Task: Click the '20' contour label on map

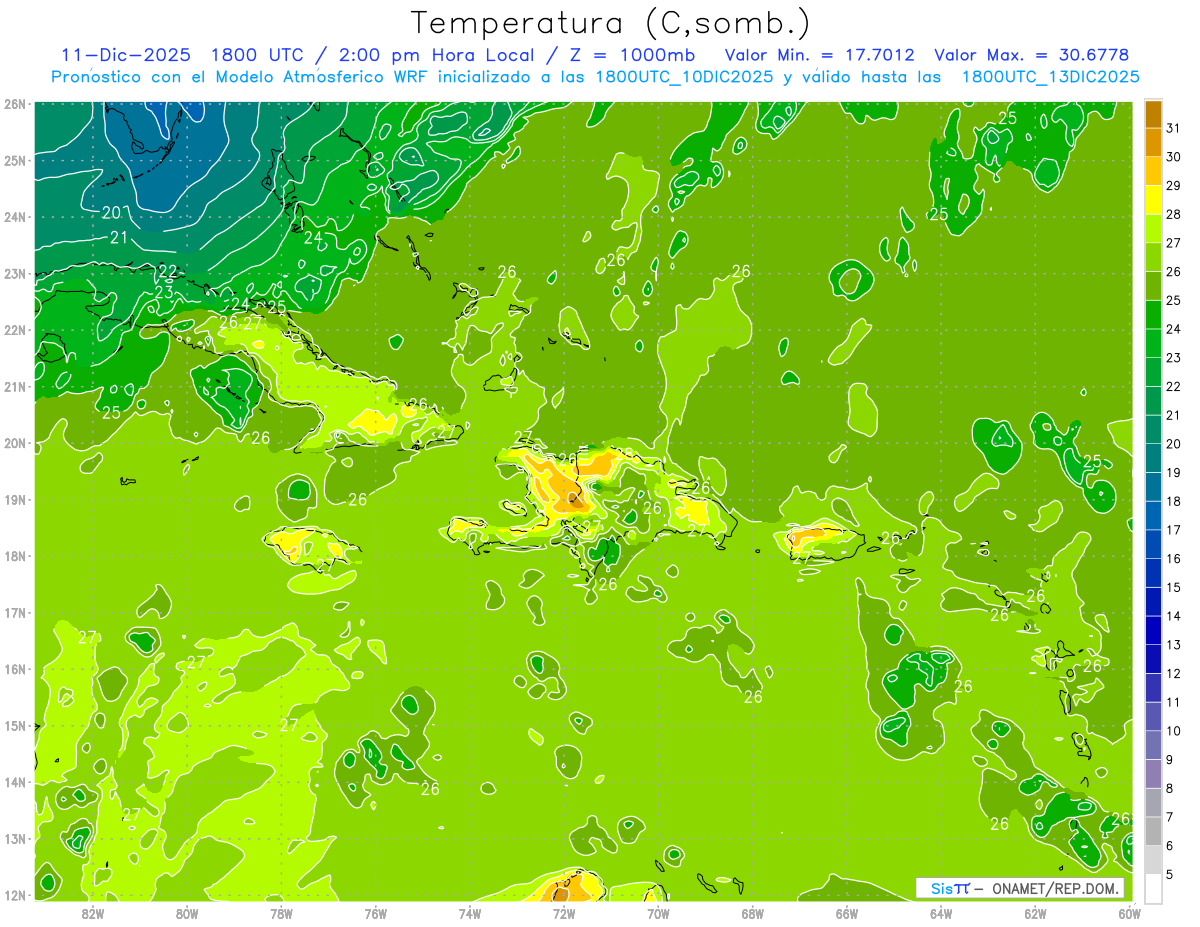Action: pos(111,212)
